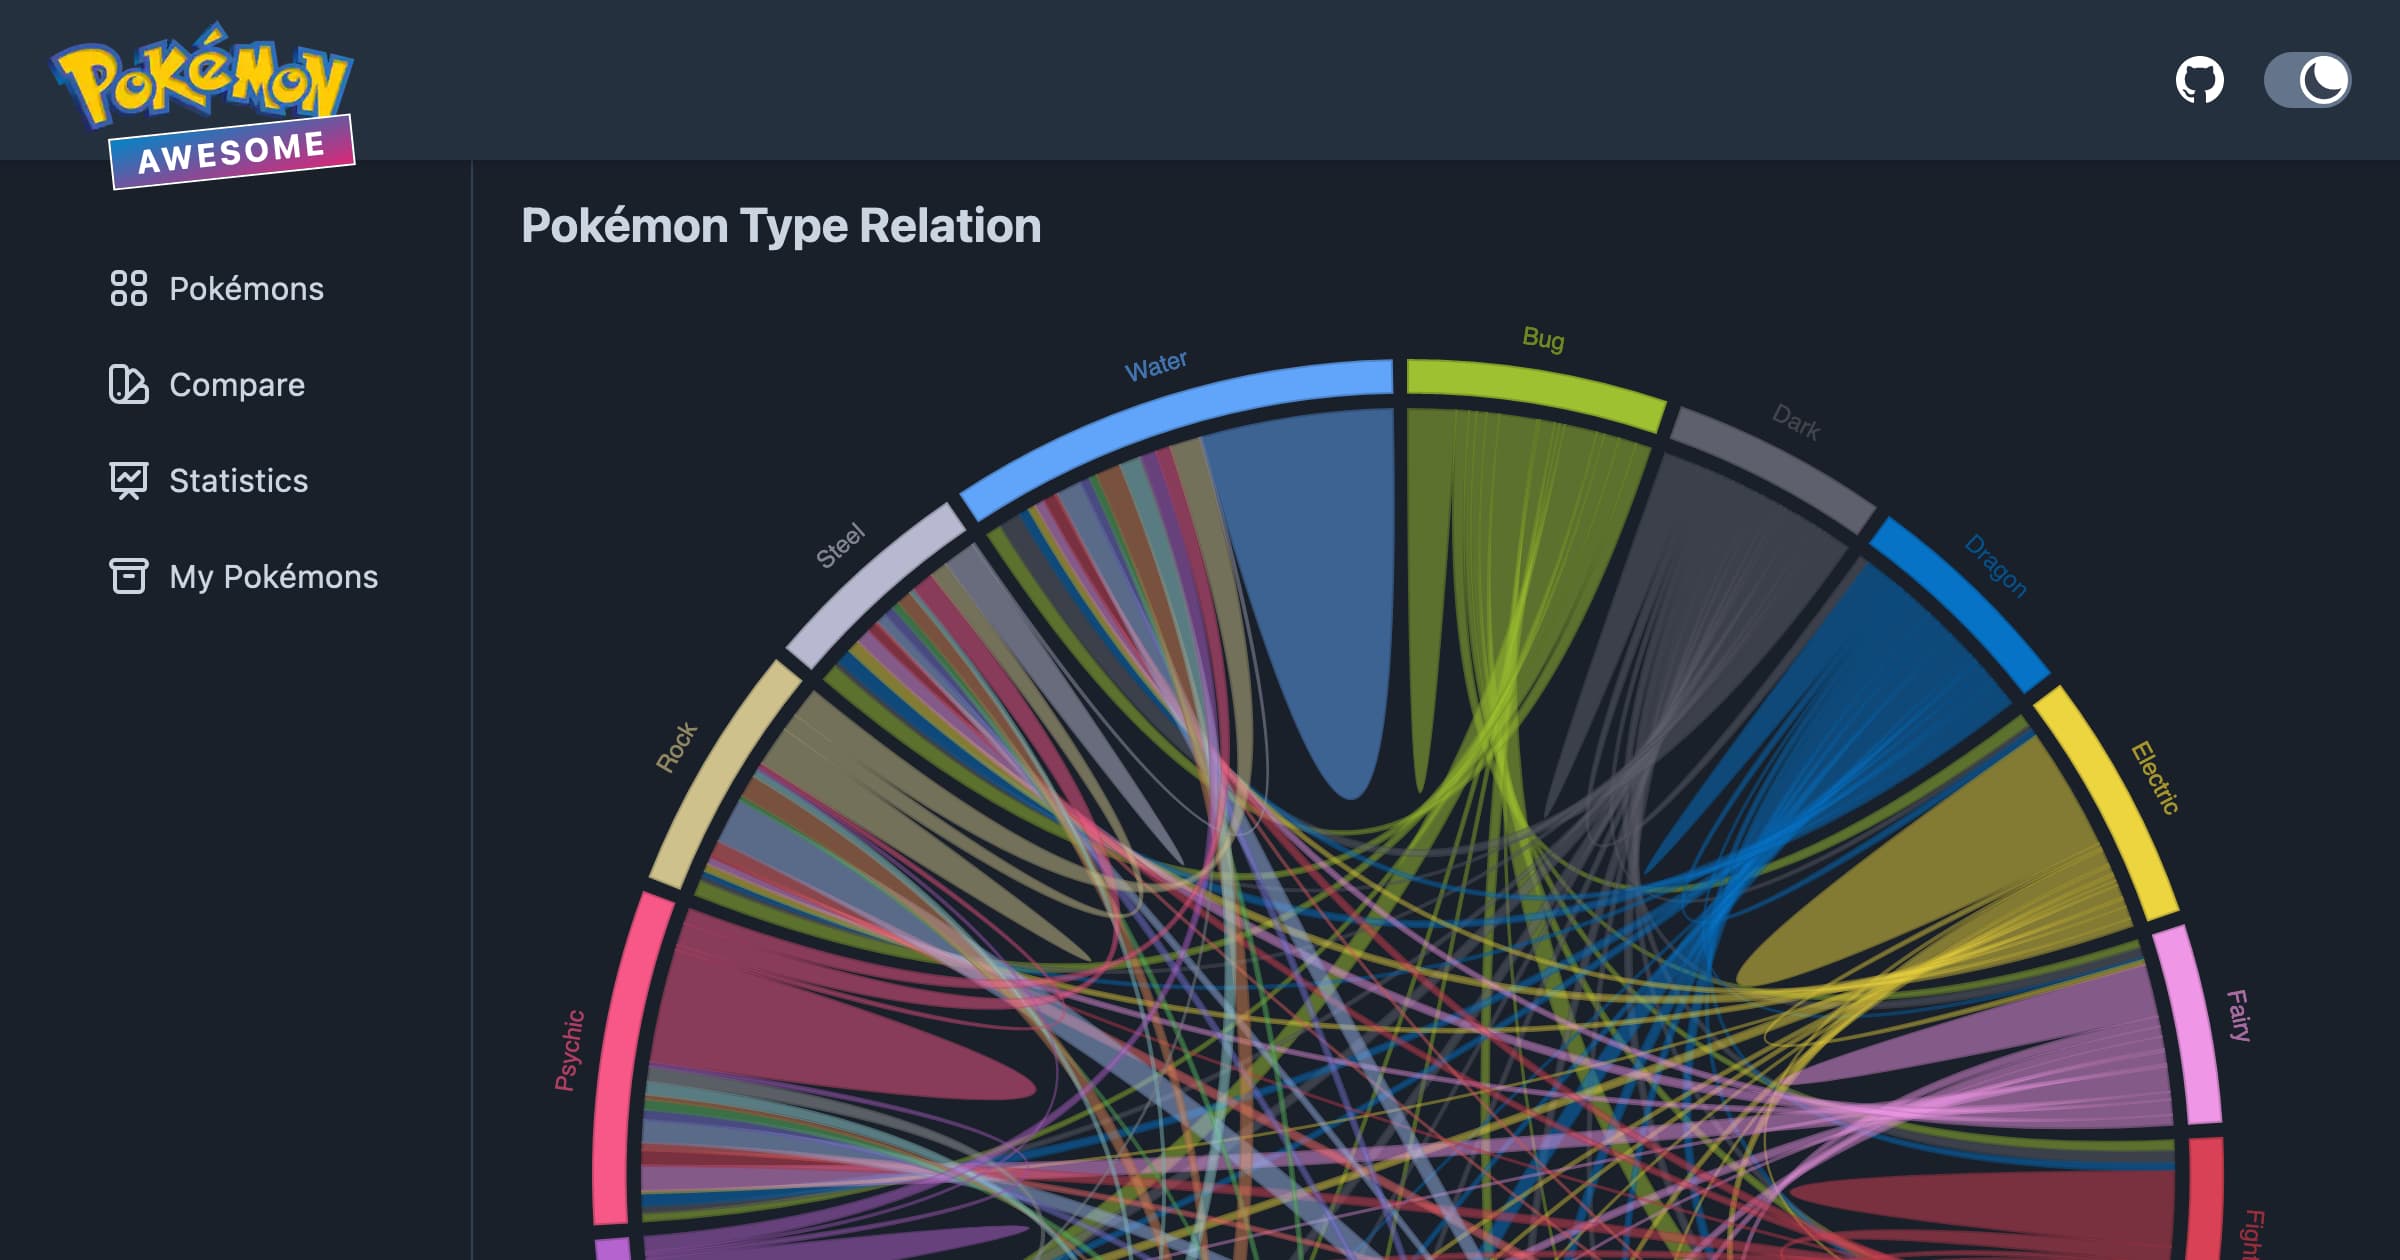Select Statistics from the sidebar navigation
This screenshot has width=2400, height=1260.
pos(239,481)
